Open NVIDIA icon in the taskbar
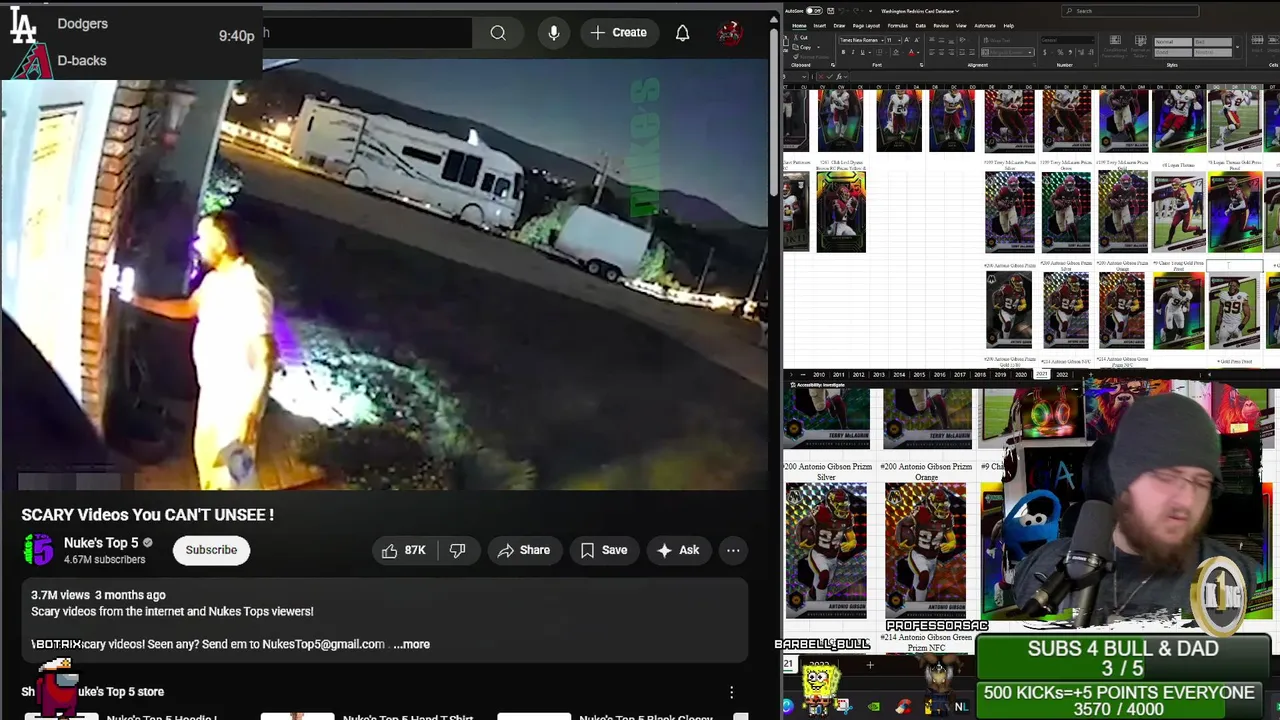The width and height of the screenshot is (1280, 720). [x=874, y=707]
